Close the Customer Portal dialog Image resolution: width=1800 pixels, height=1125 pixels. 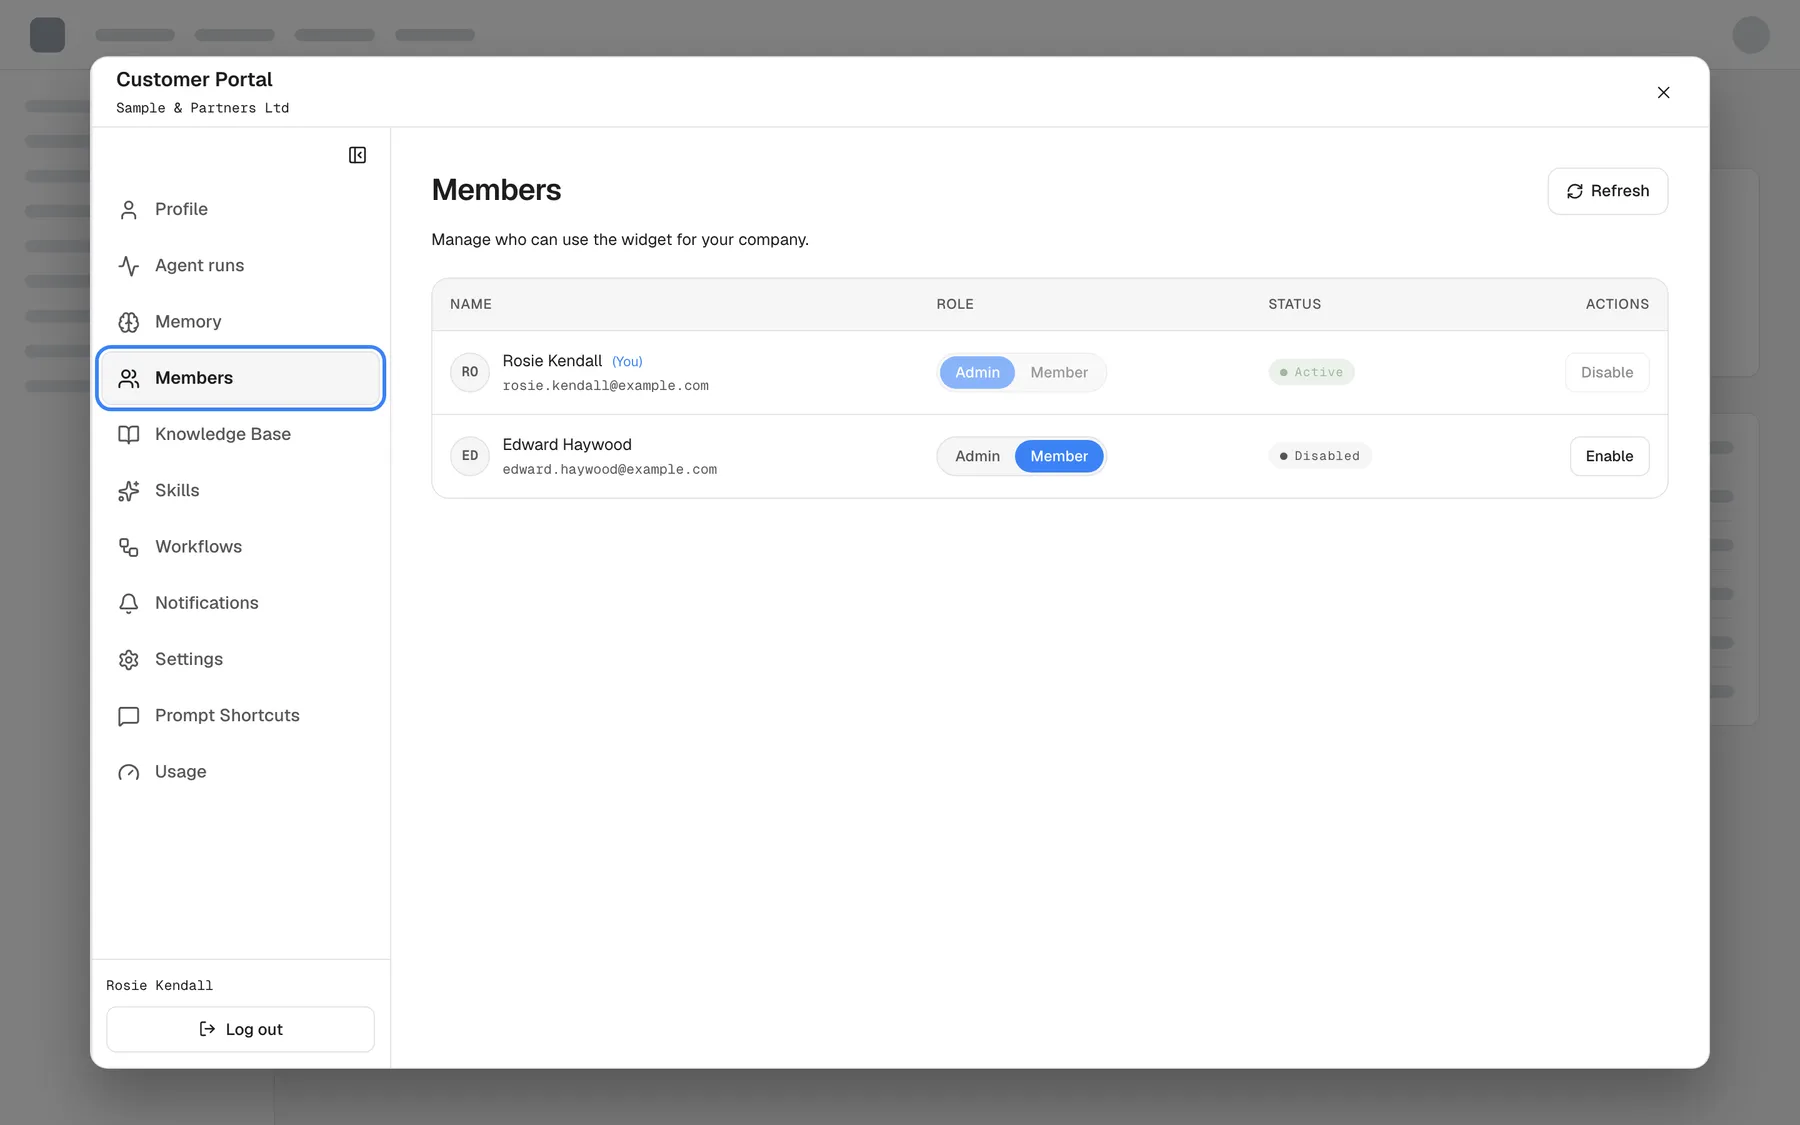(1663, 92)
